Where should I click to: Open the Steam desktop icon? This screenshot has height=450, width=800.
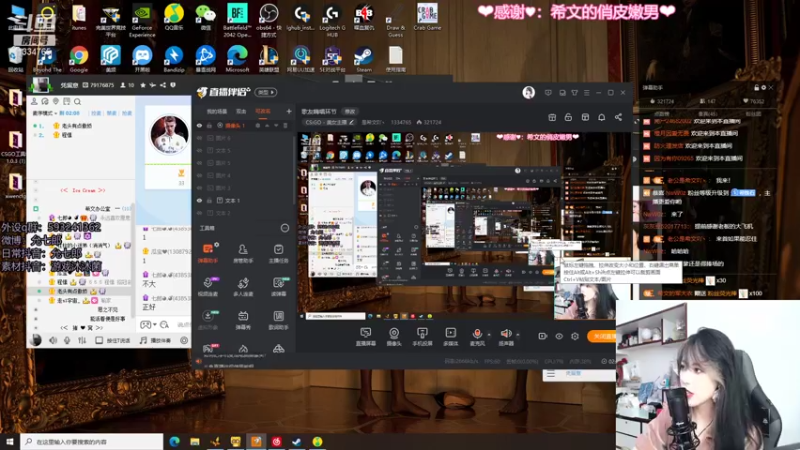point(364,59)
